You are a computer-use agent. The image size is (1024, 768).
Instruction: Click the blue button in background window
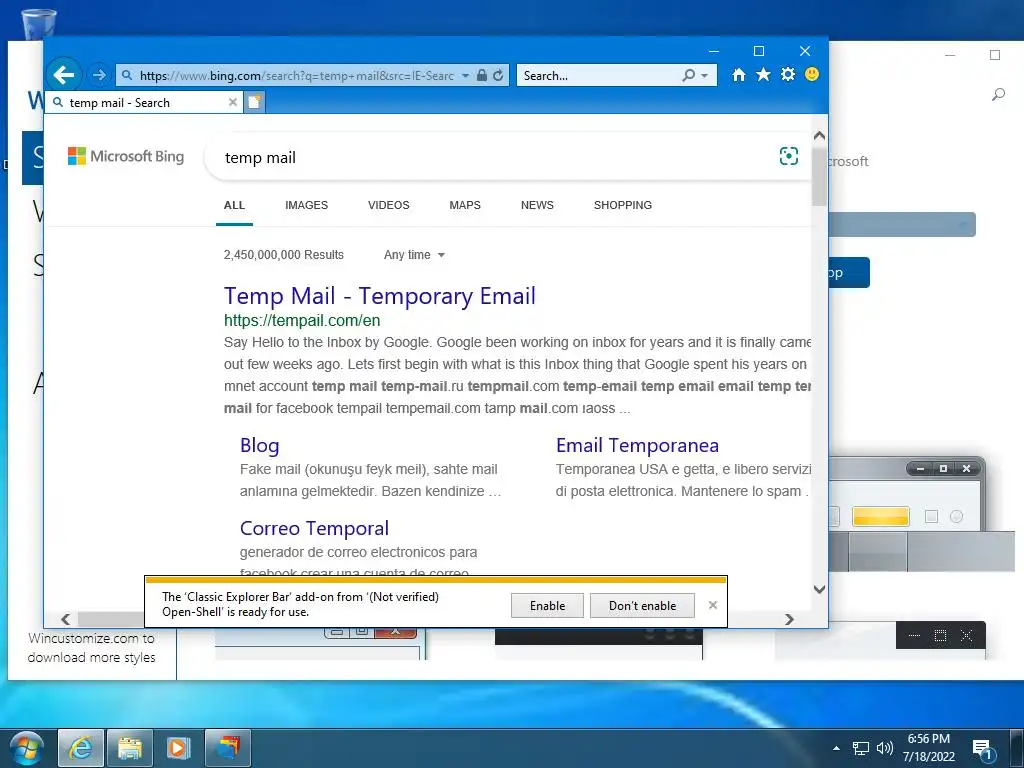849,272
